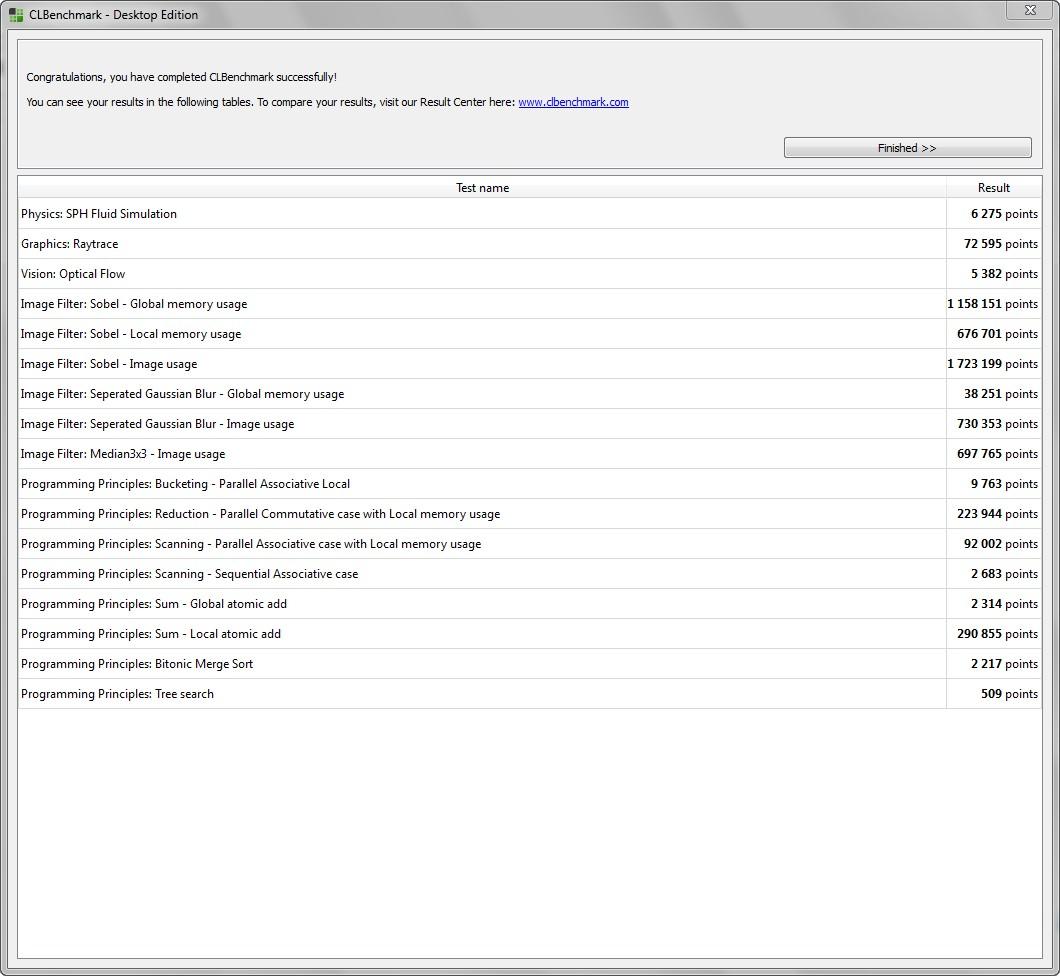Select the Graphics: Raytrace row
Viewport: 1060px width, 976px height.
tap(70, 244)
